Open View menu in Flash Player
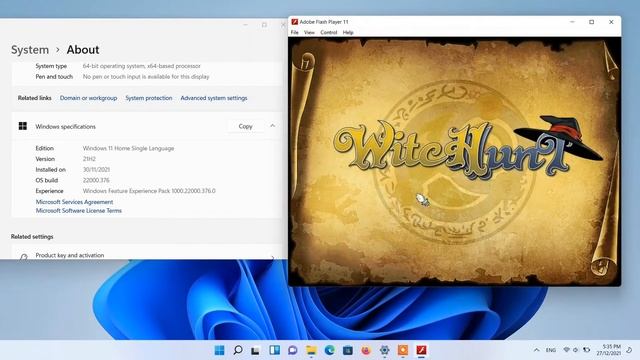The width and height of the screenshot is (640, 360). point(309,32)
